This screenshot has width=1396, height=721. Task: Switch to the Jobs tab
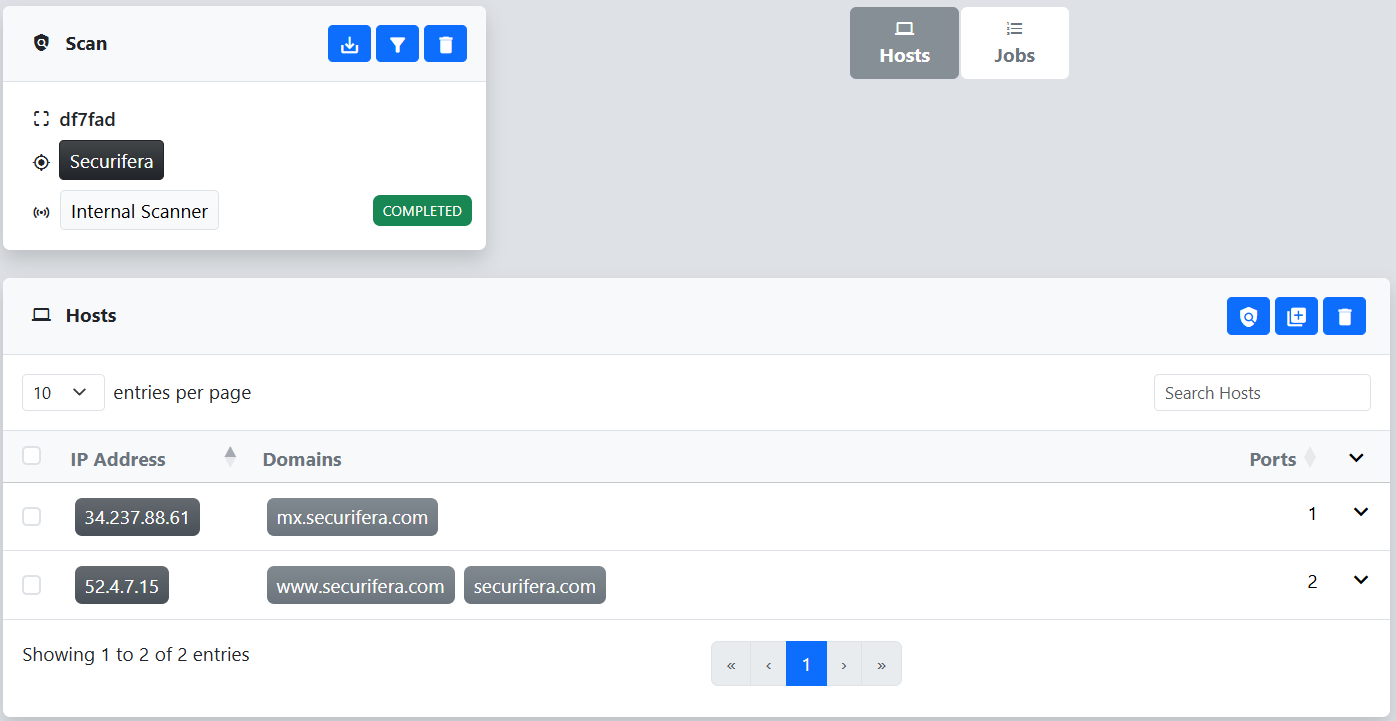(1014, 43)
